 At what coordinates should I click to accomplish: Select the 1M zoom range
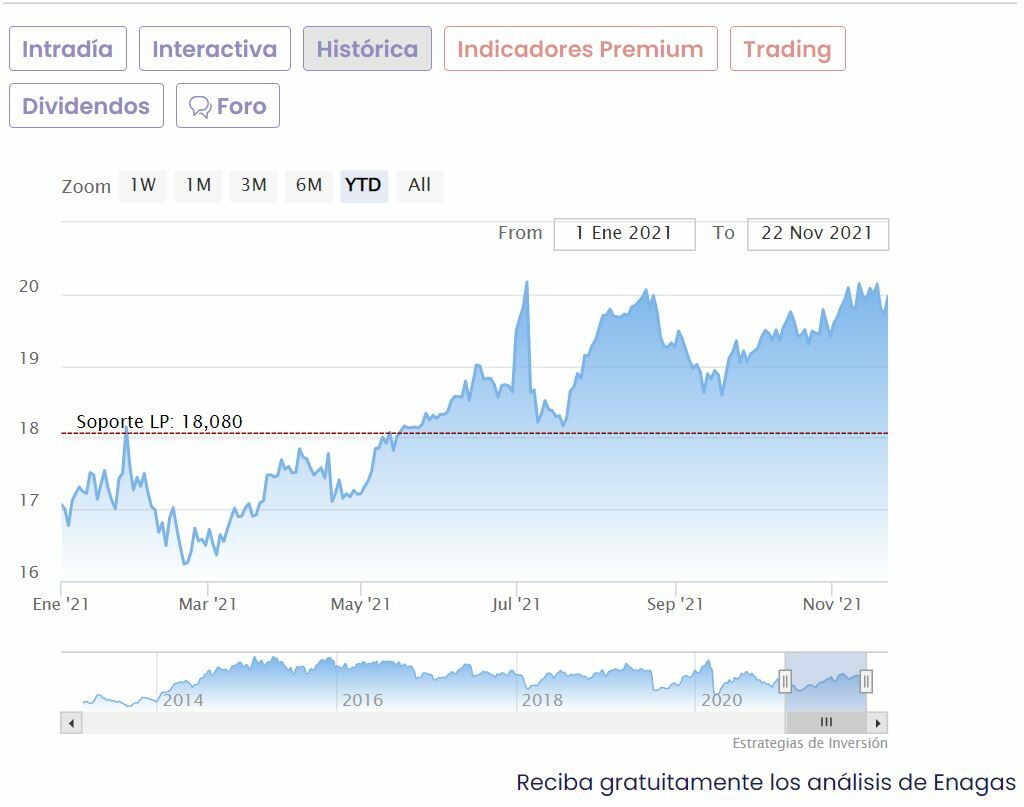pyautogui.click(x=198, y=186)
